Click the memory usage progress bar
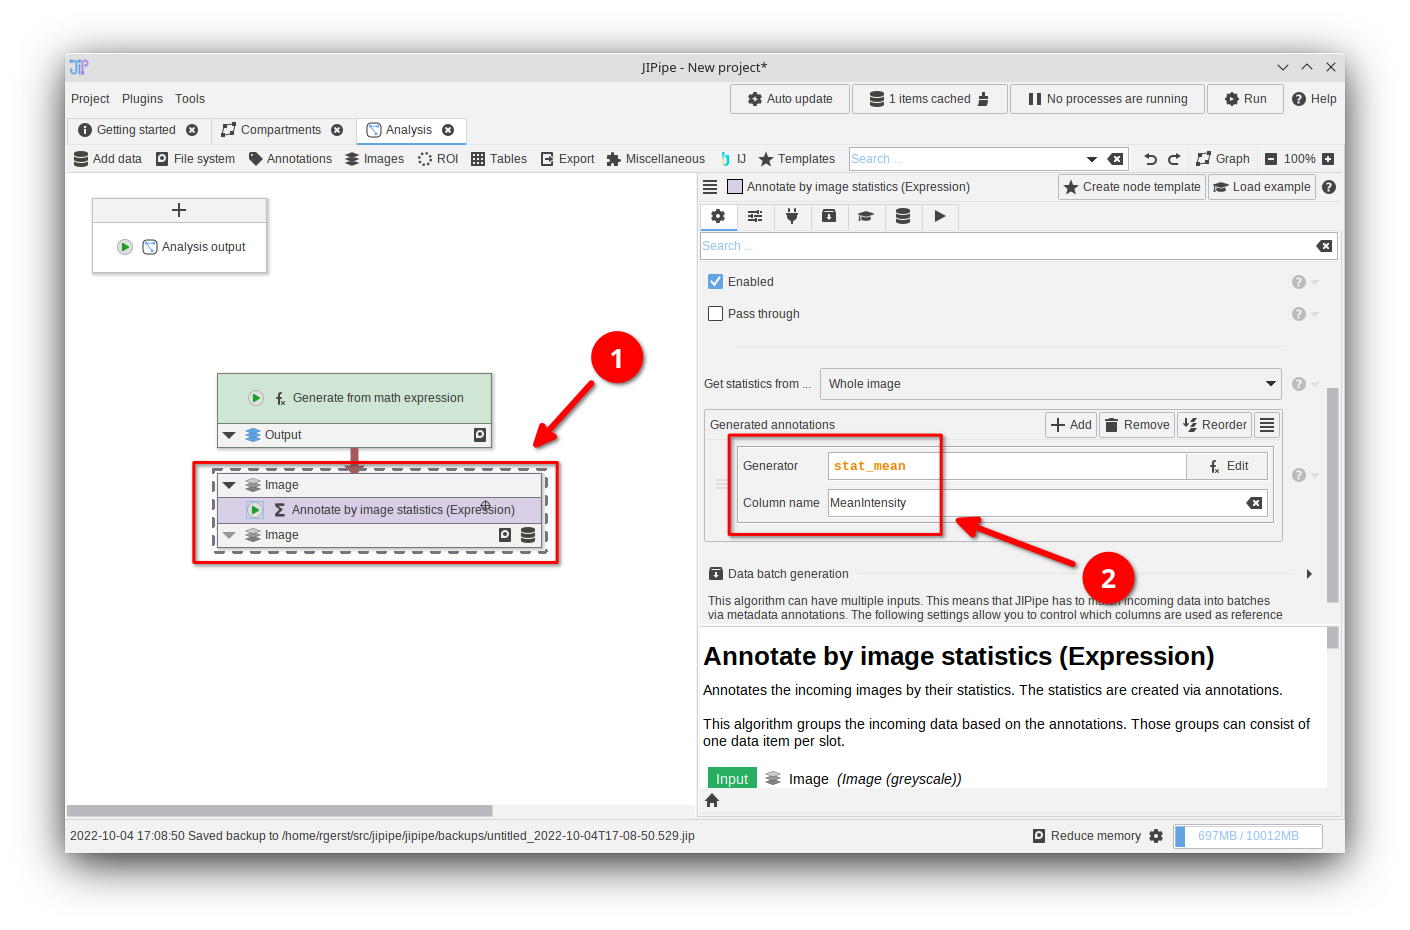The image size is (1410, 930). [1248, 836]
